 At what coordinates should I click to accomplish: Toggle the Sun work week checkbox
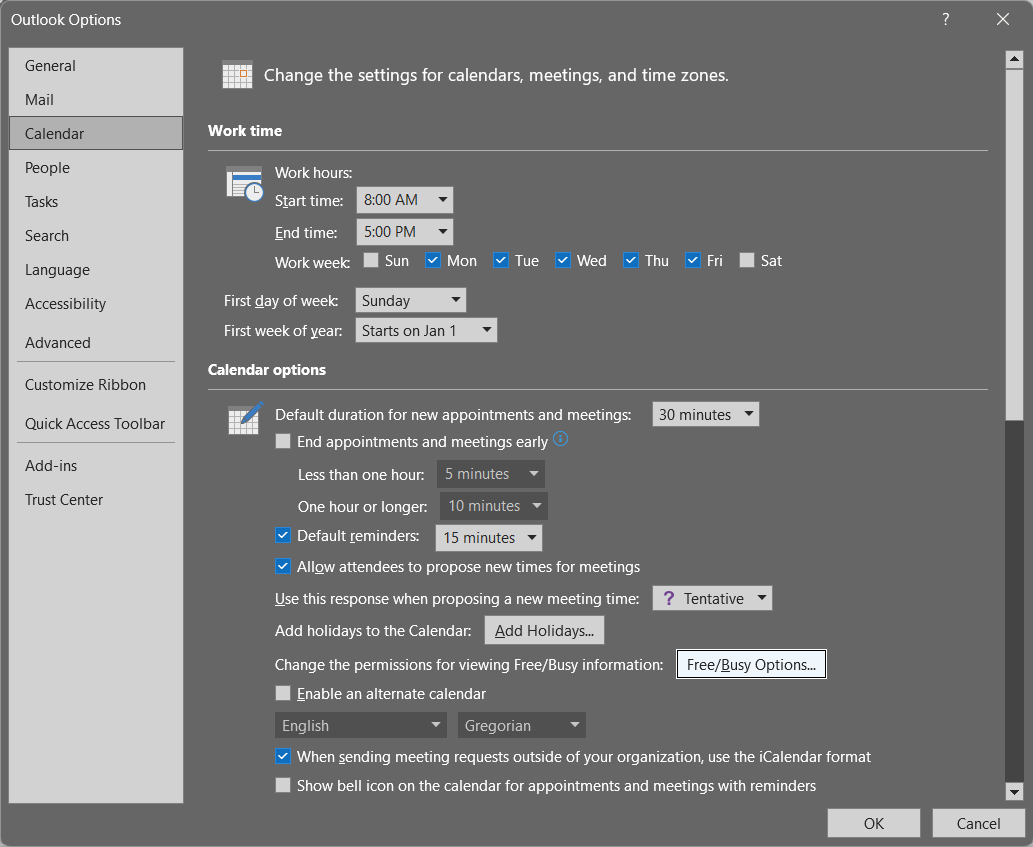[371, 260]
